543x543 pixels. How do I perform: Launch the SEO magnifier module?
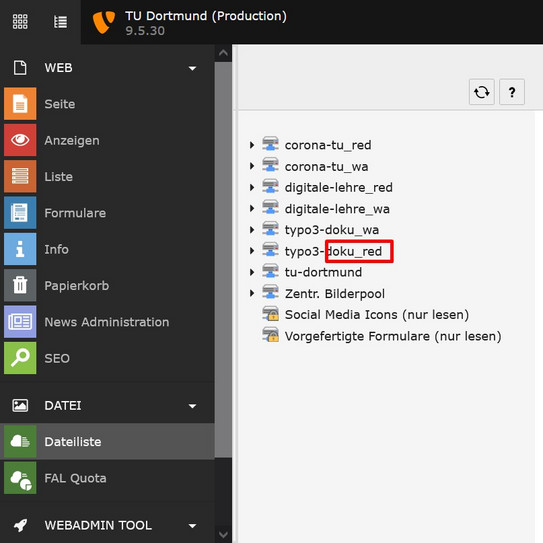[x=20, y=358]
